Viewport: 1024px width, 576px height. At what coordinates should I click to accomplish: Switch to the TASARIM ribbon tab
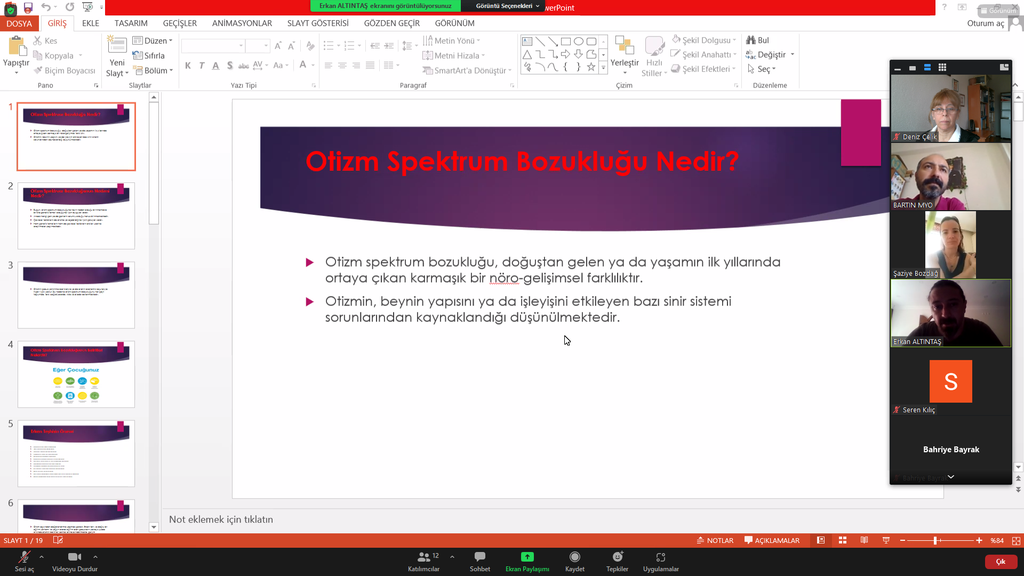coord(131,23)
